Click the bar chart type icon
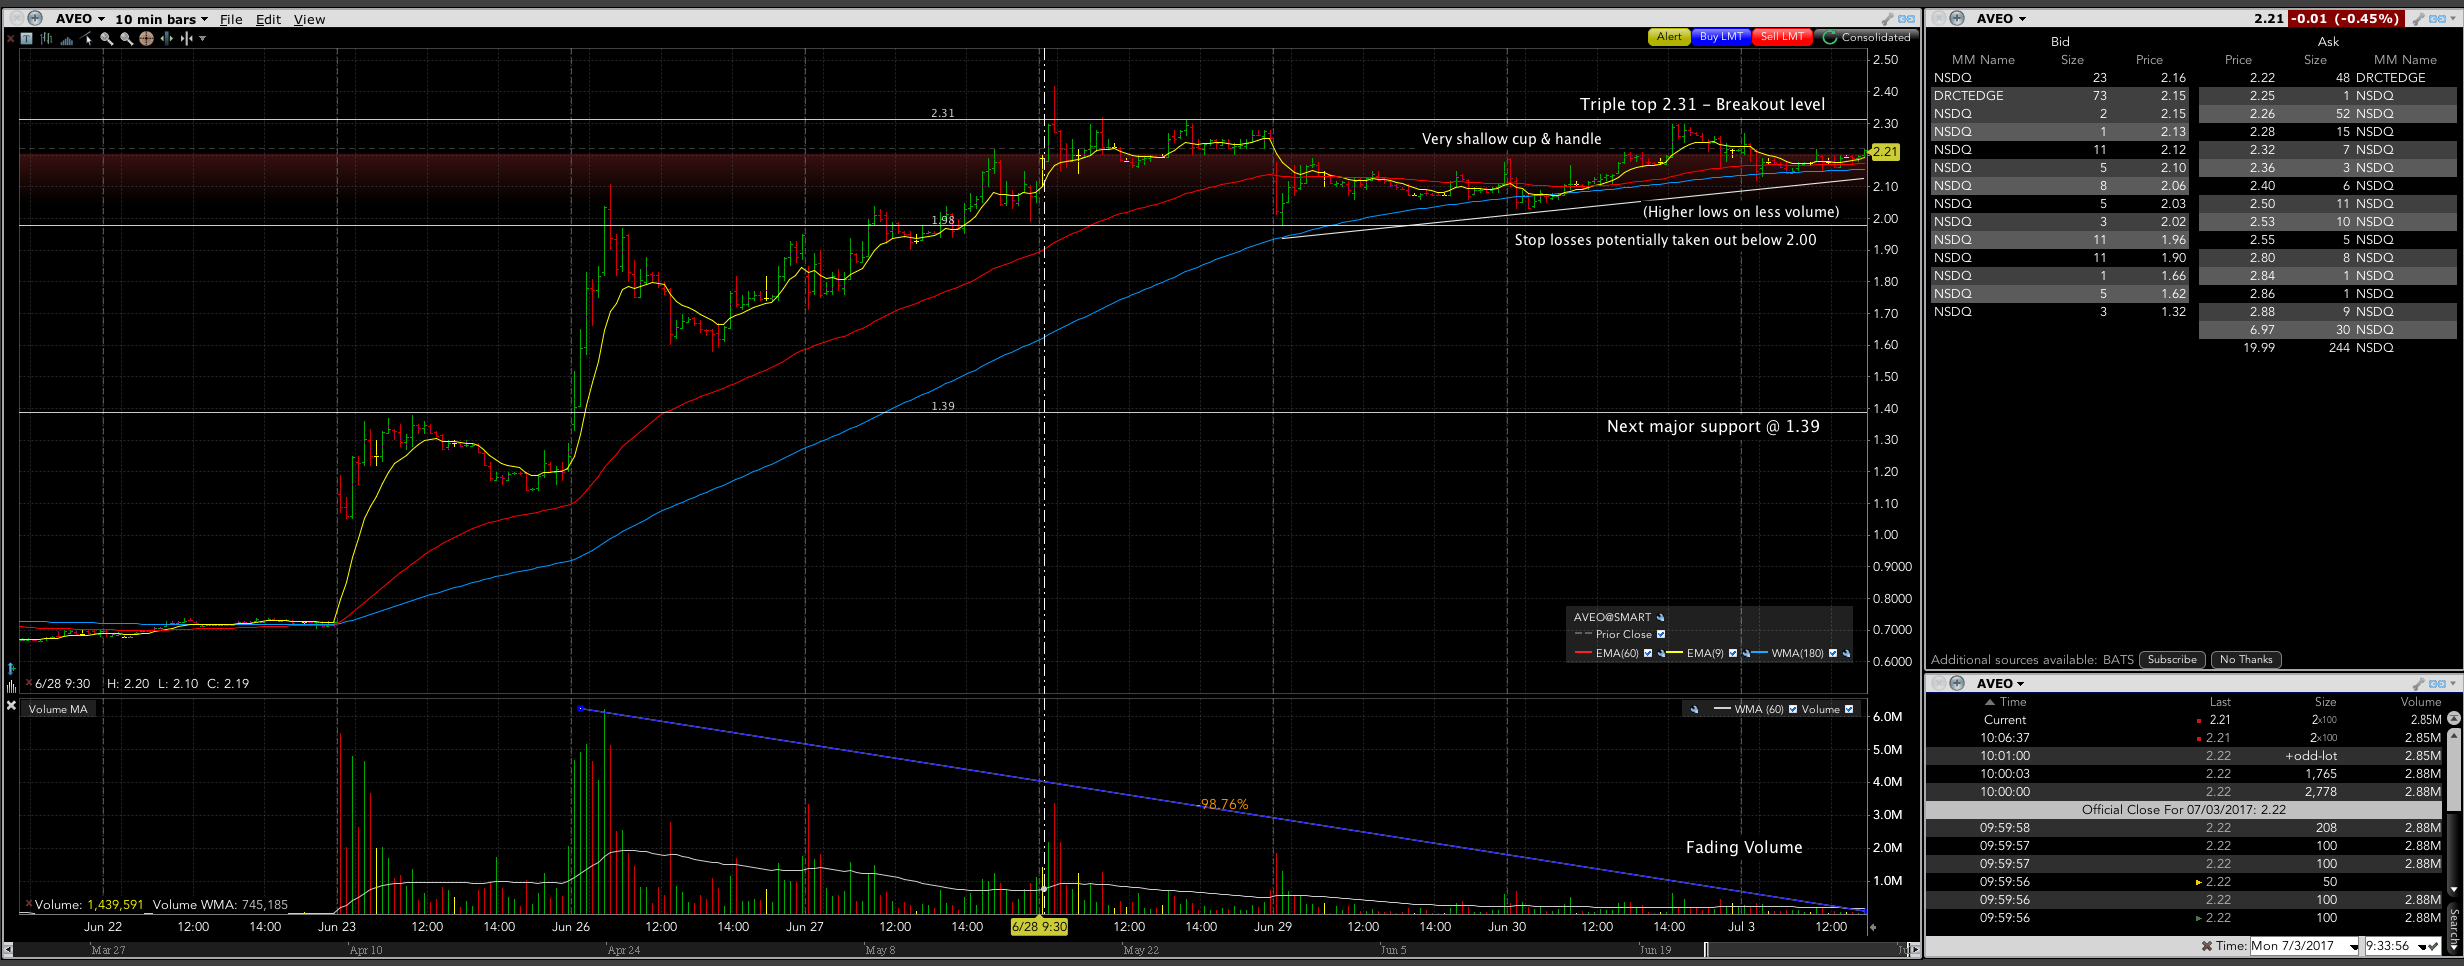 click(46, 39)
